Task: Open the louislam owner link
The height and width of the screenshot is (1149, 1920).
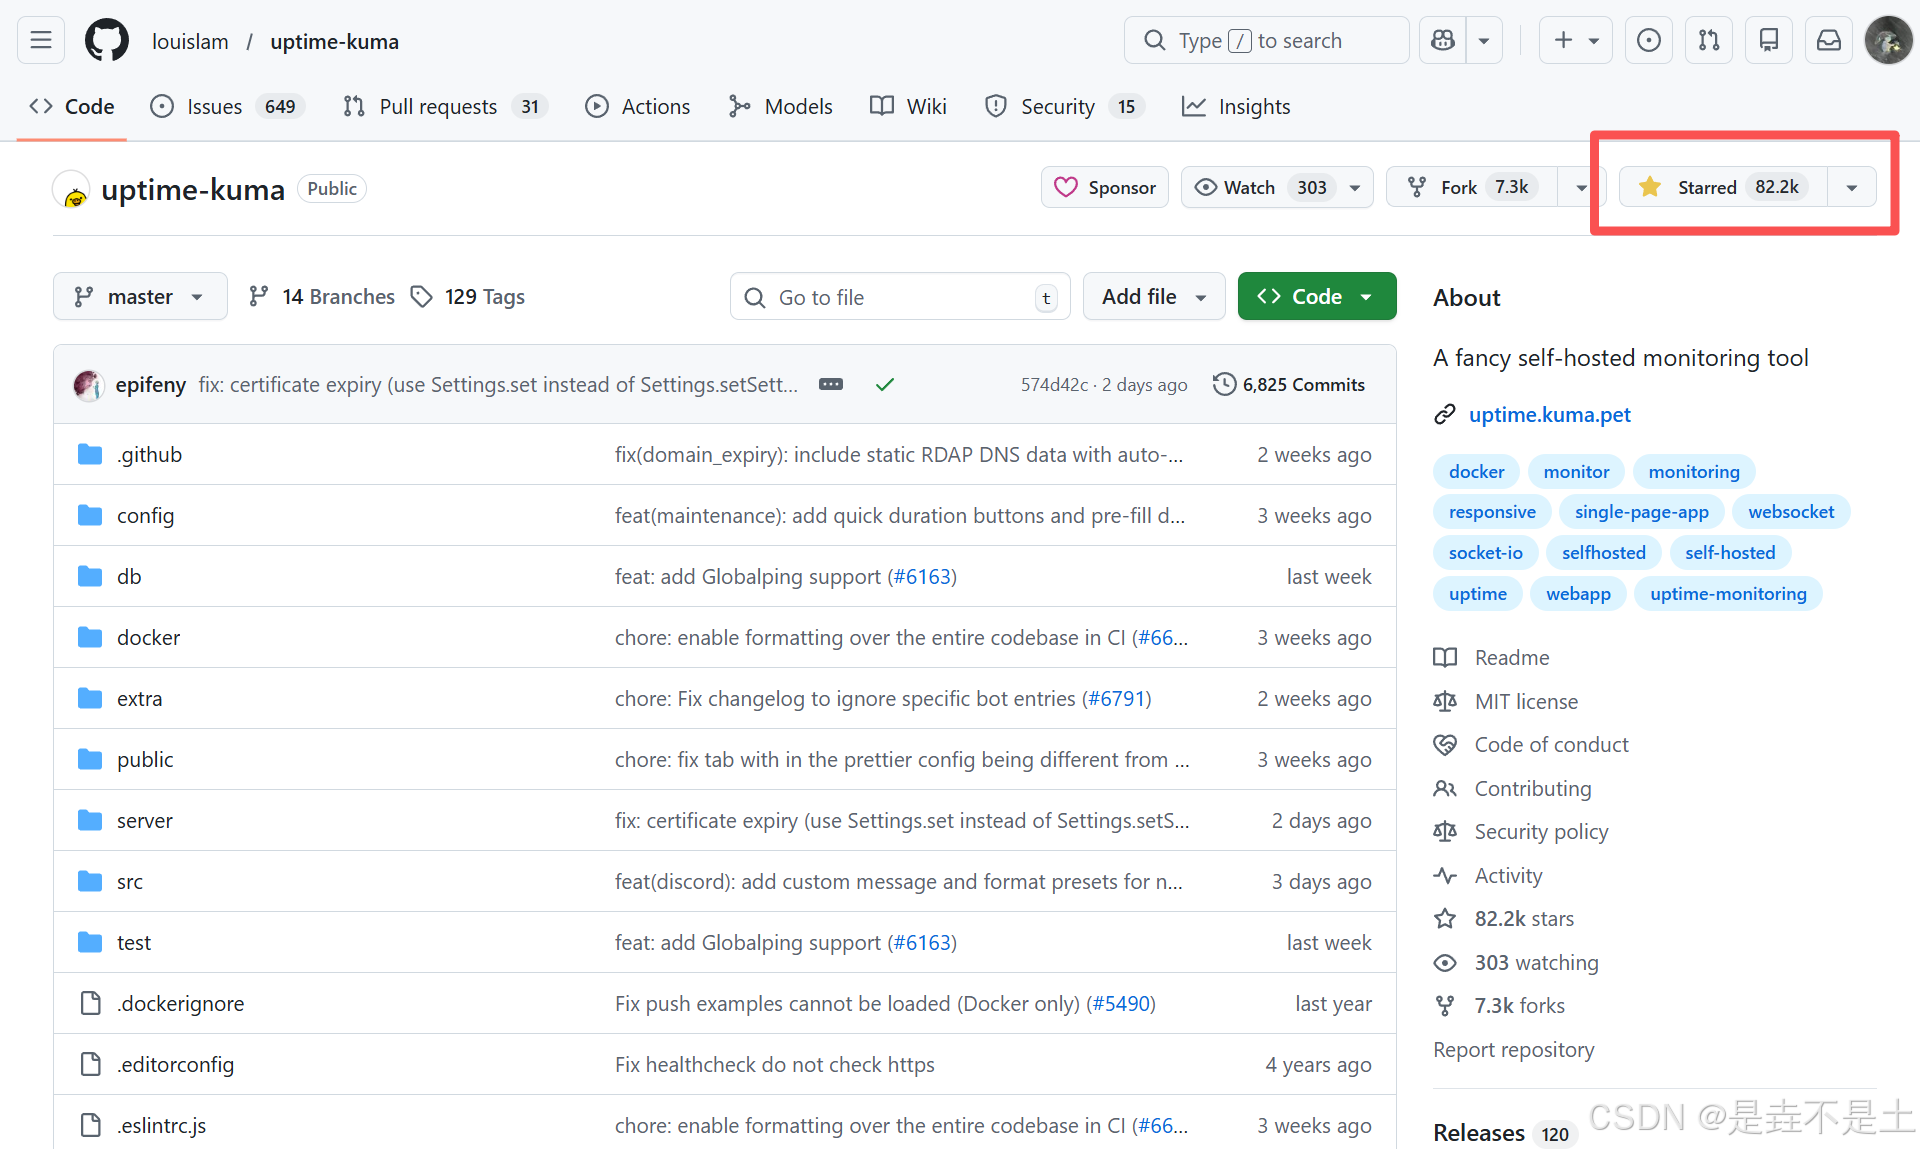Action: (x=190, y=41)
